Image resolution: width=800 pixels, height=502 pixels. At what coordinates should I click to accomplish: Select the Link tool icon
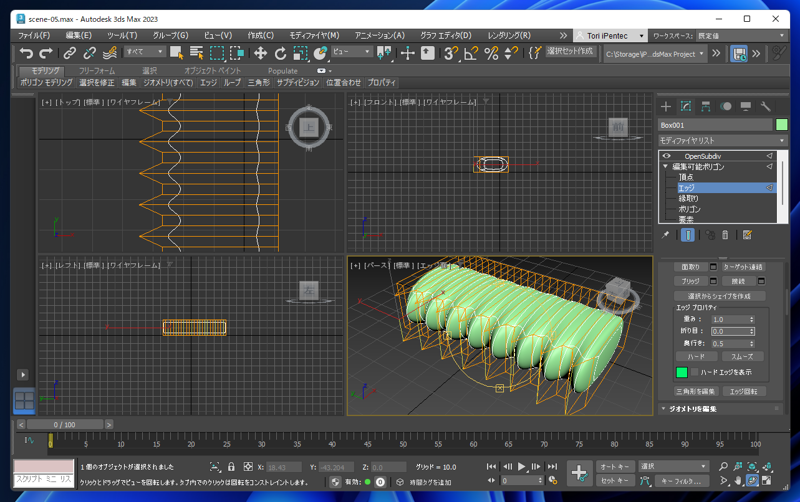tap(69, 53)
